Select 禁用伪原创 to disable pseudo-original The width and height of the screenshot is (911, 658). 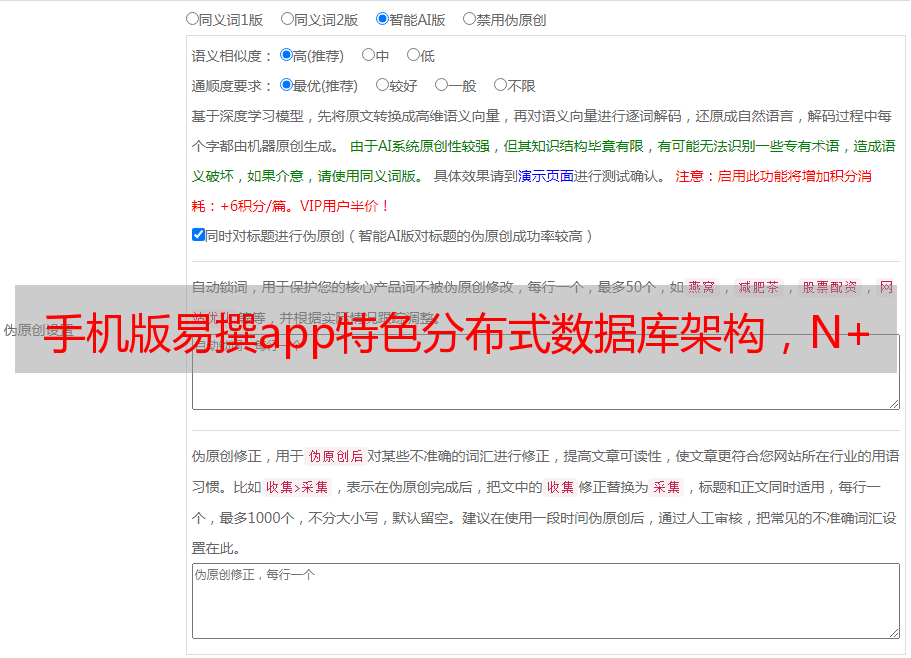coord(469,19)
